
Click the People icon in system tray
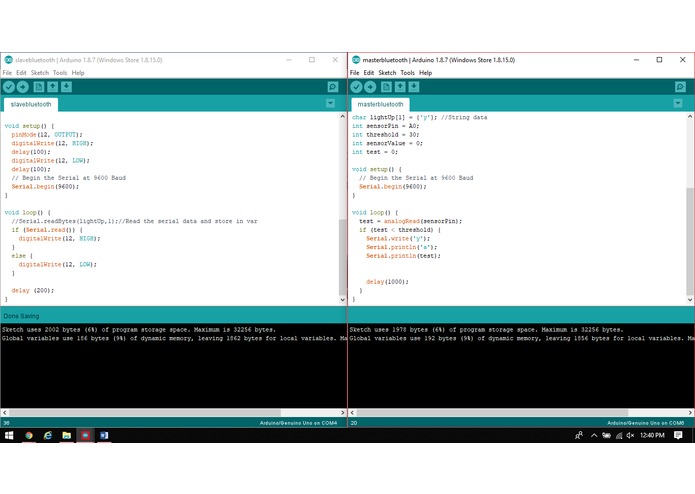(579, 436)
